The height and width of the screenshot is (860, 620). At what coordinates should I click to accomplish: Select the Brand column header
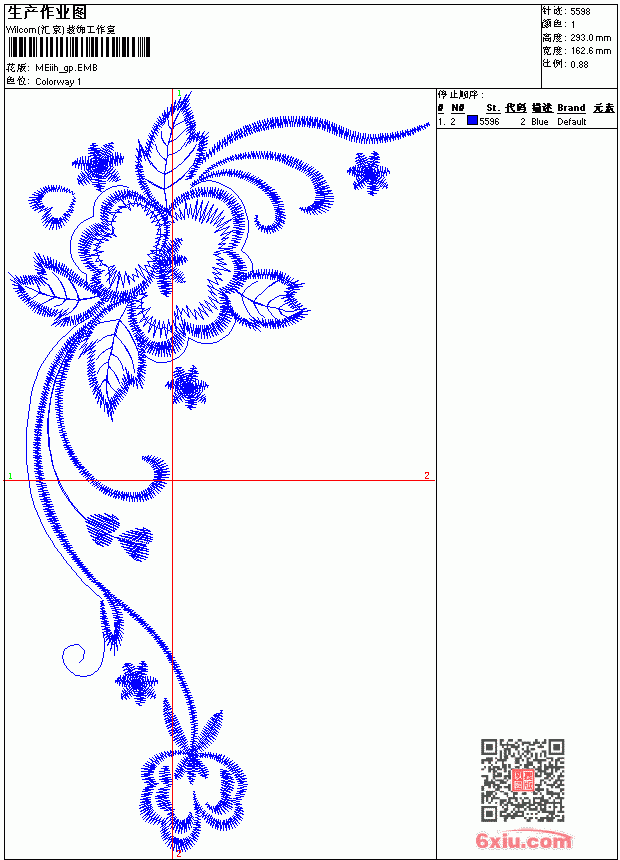pyautogui.click(x=571, y=108)
